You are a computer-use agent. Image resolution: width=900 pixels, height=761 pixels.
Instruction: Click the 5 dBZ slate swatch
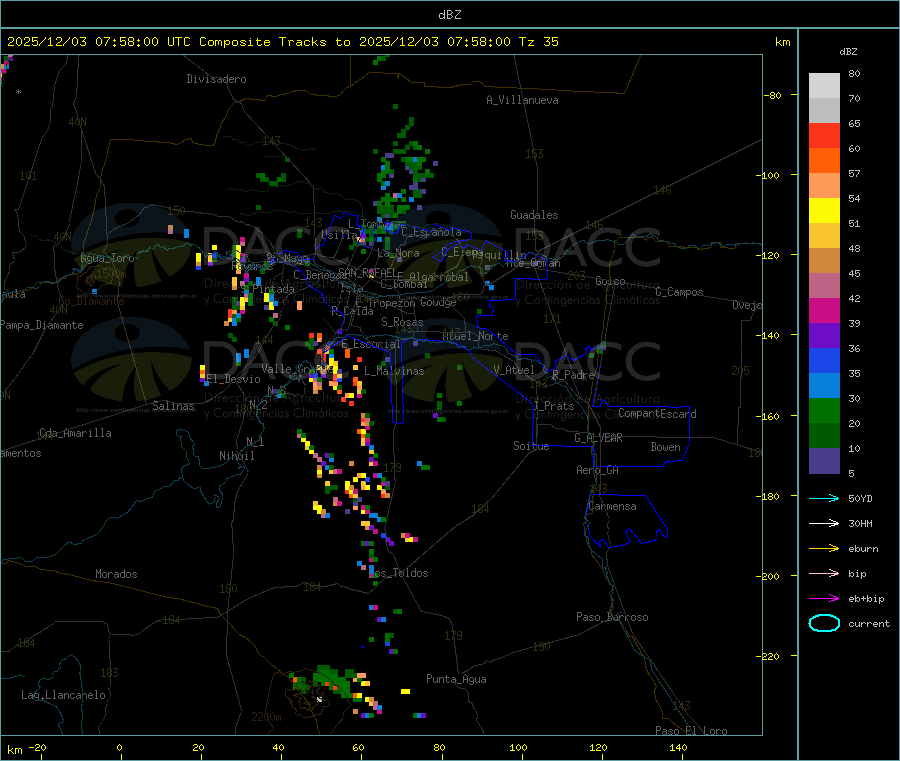point(824,461)
